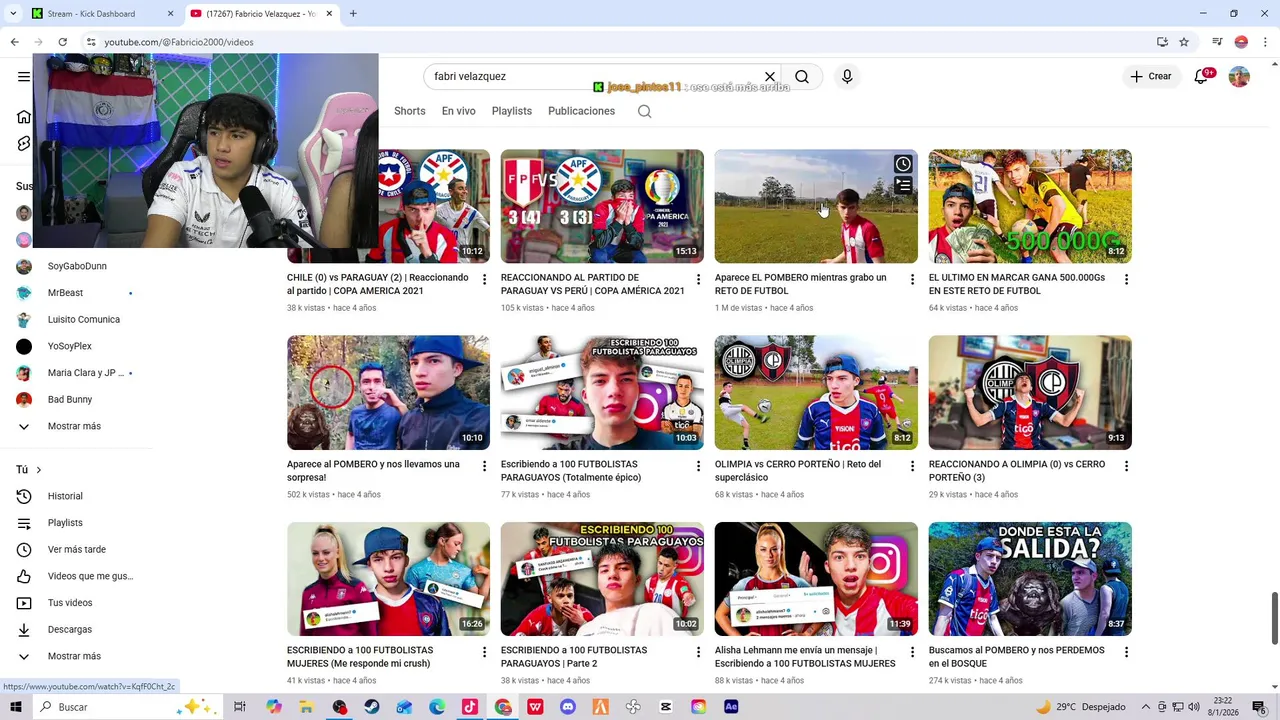Screen dimensions: 1280x720
Task: Clear the search box text
Action: coord(770,77)
